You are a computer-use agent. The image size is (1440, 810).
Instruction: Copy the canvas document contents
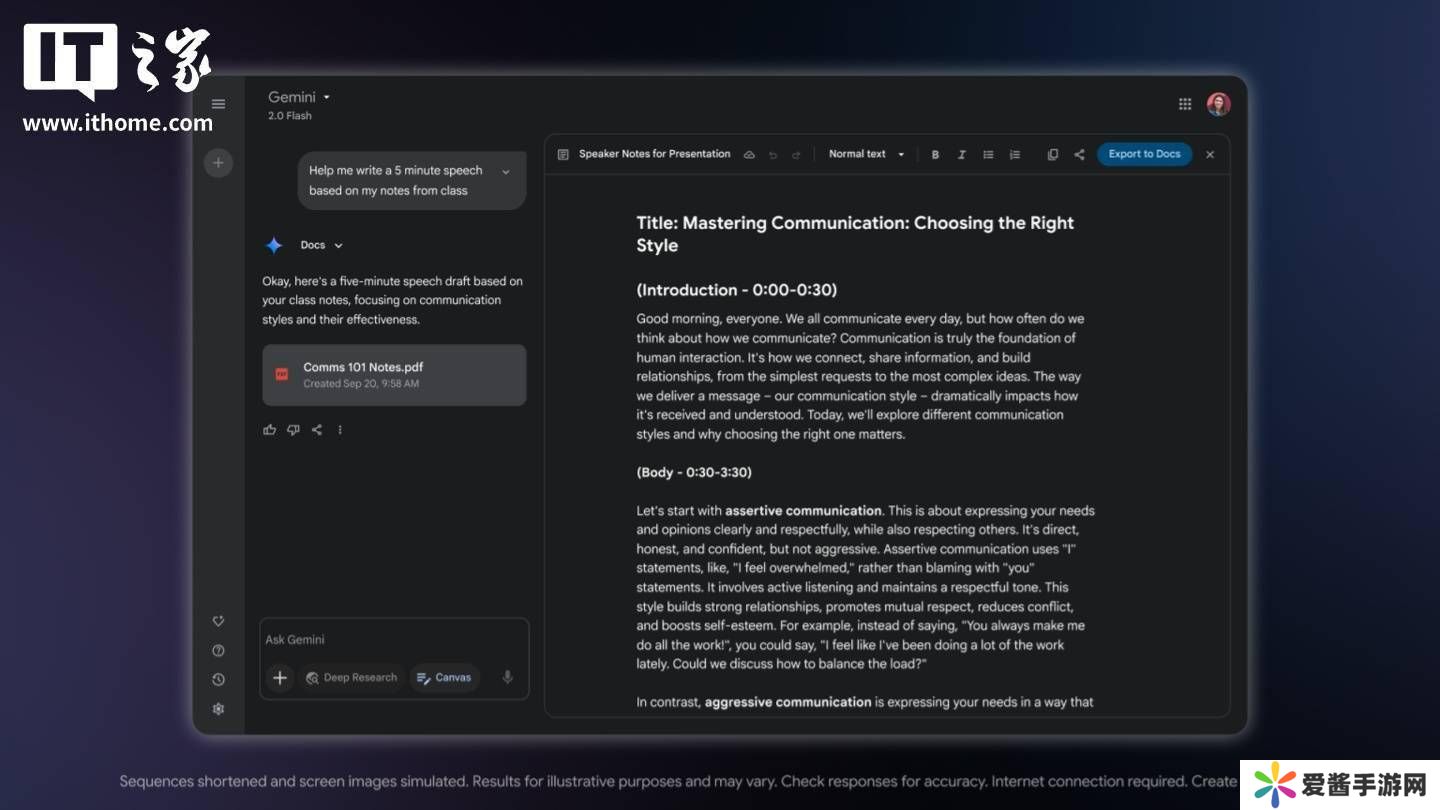click(x=1052, y=155)
